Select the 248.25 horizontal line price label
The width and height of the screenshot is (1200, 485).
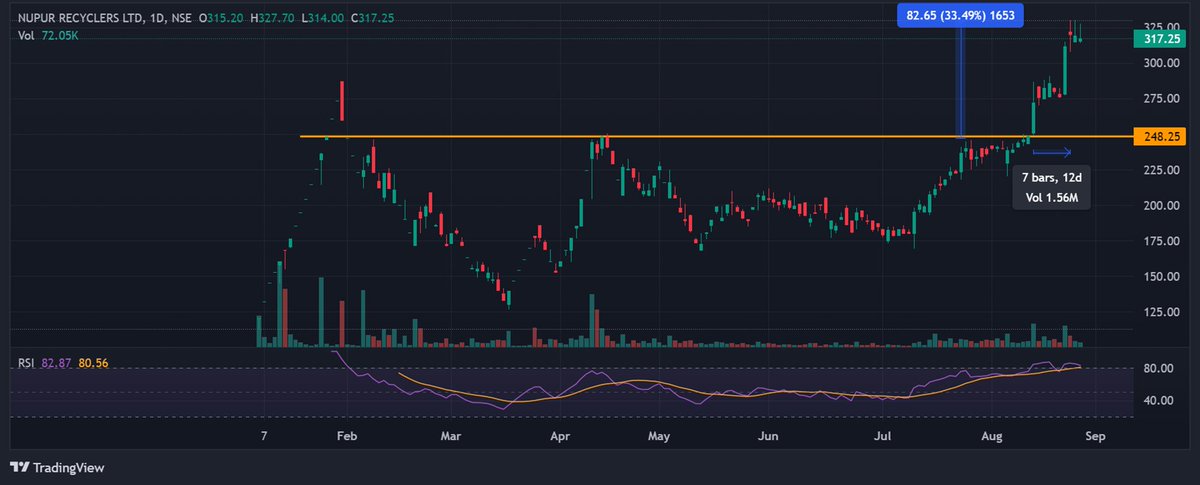point(1159,136)
